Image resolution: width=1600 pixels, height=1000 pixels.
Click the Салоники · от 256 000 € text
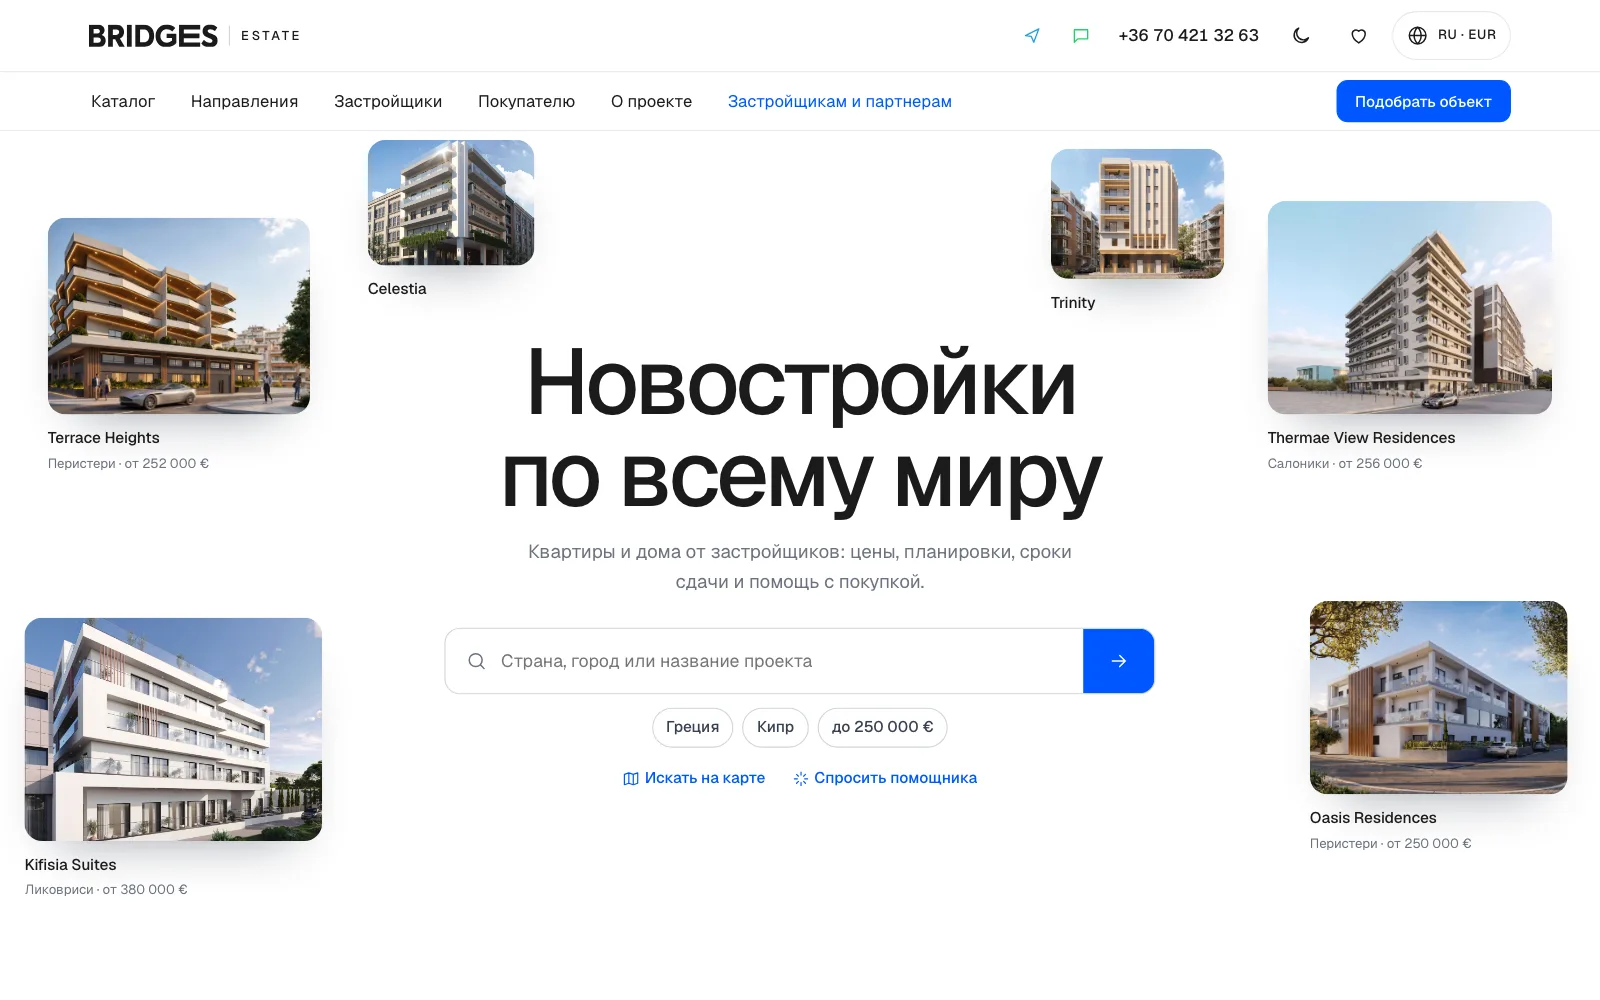[x=1345, y=464]
